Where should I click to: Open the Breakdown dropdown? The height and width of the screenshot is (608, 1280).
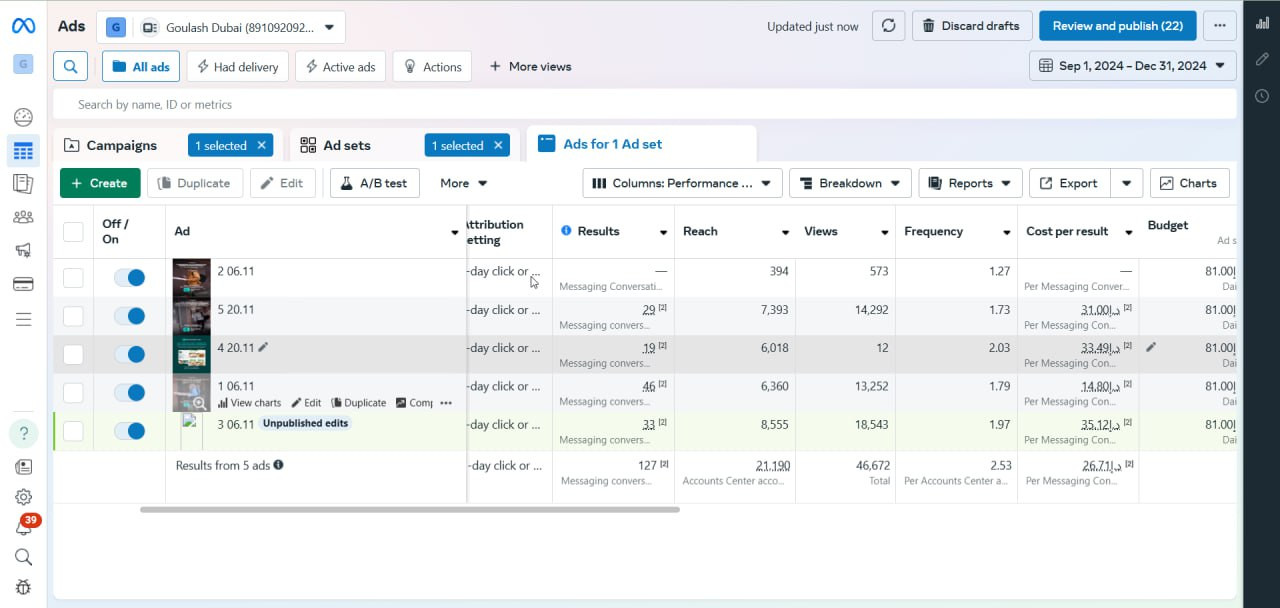850,183
